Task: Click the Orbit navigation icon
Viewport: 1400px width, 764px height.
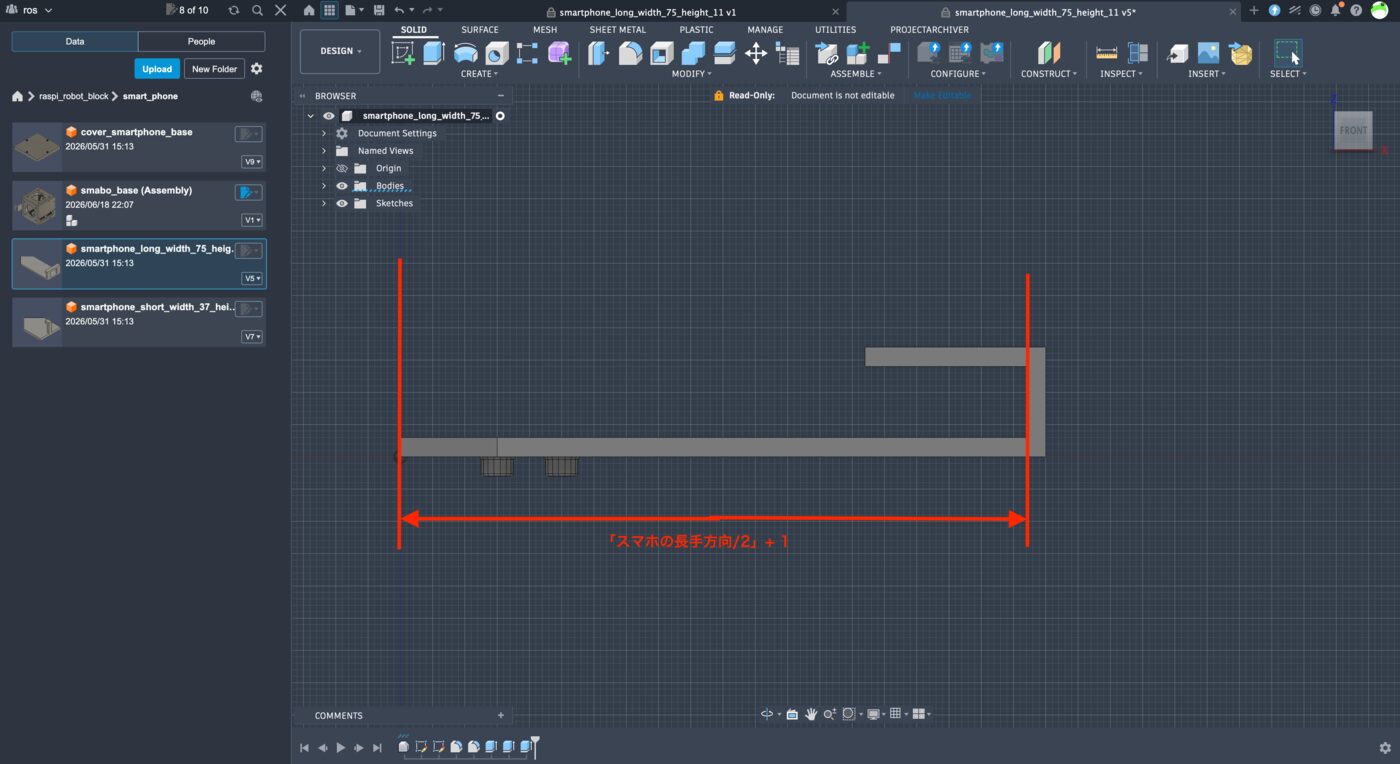Action: [767, 714]
